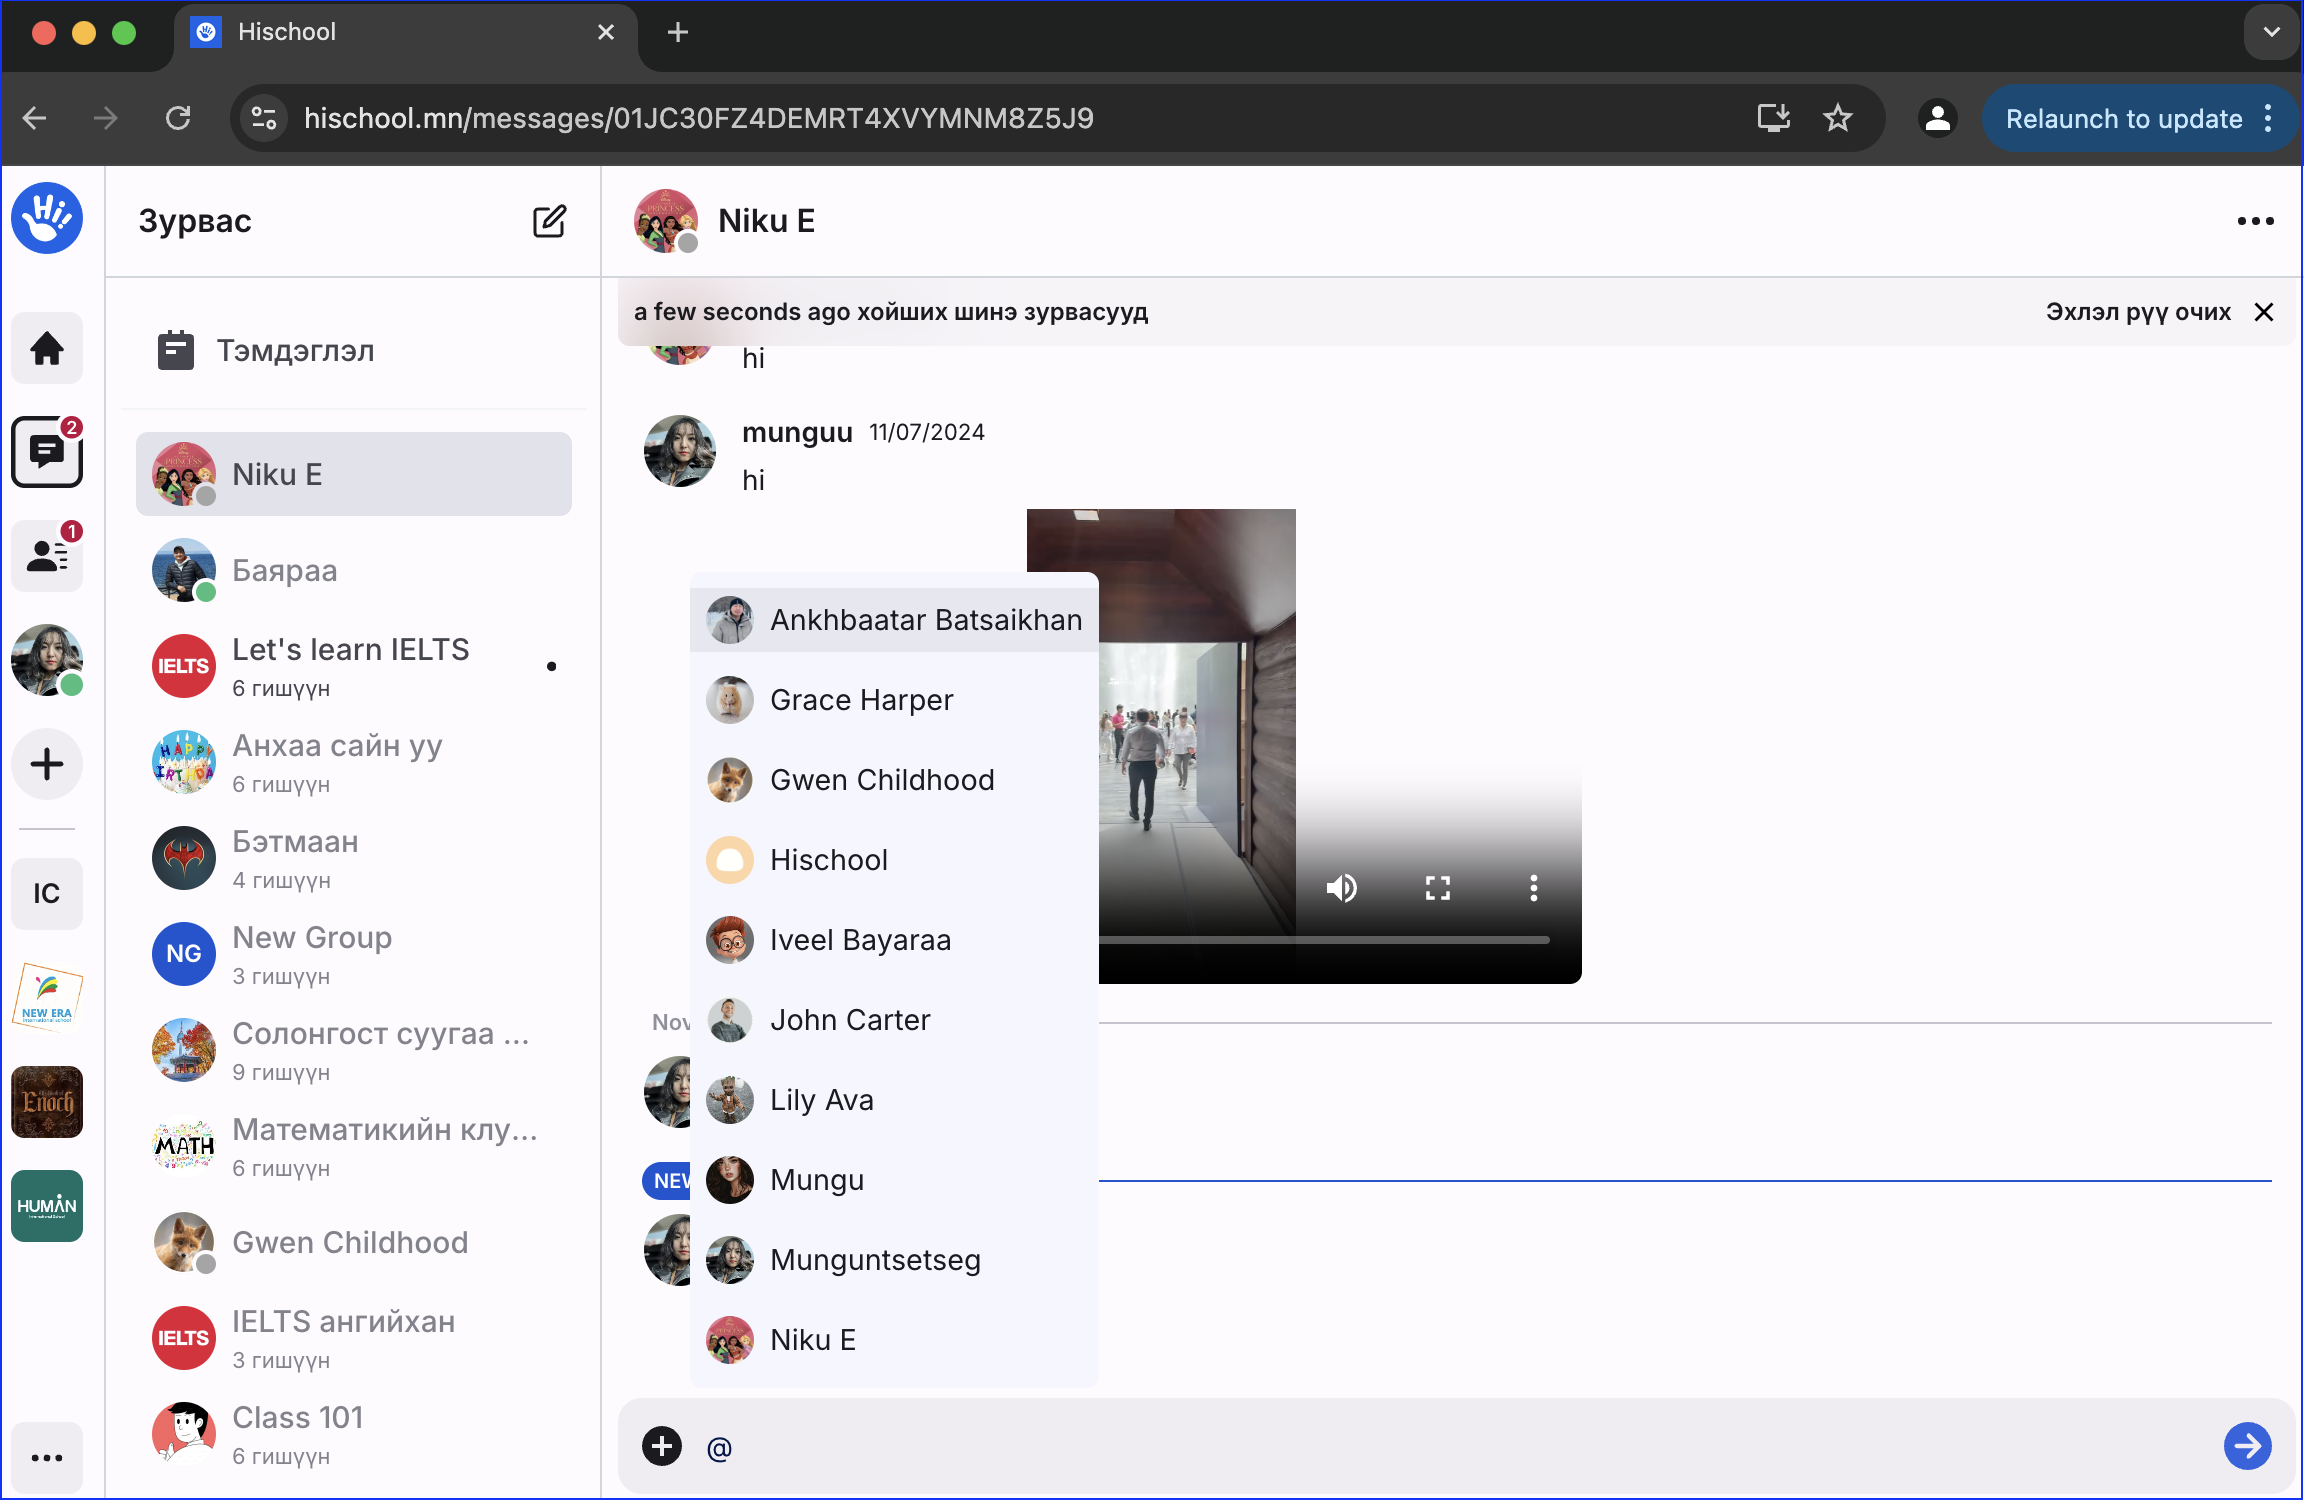Open the home icon in sidebar

point(46,349)
